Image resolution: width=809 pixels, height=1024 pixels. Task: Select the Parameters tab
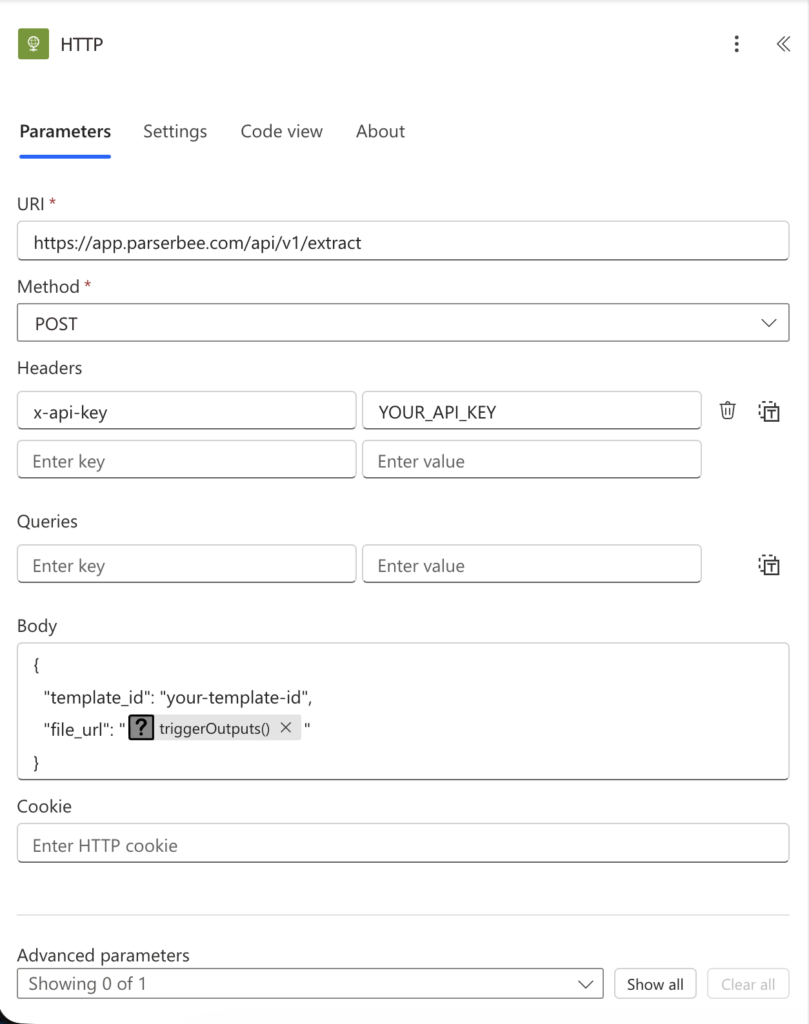65,131
